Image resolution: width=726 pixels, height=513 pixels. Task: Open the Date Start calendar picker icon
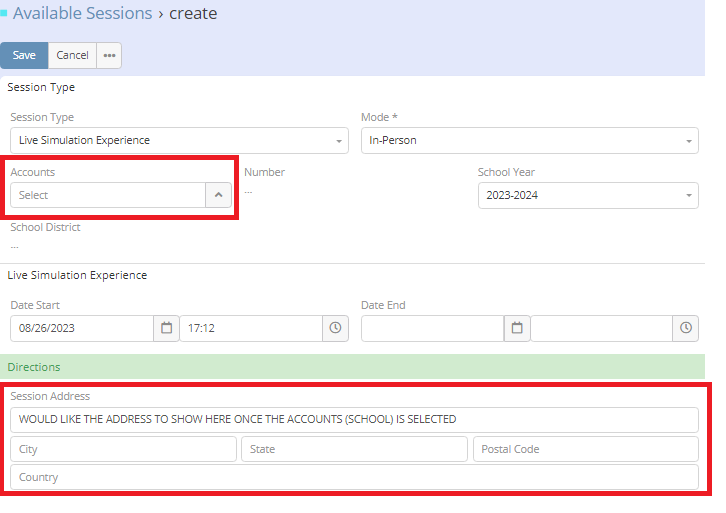166,328
